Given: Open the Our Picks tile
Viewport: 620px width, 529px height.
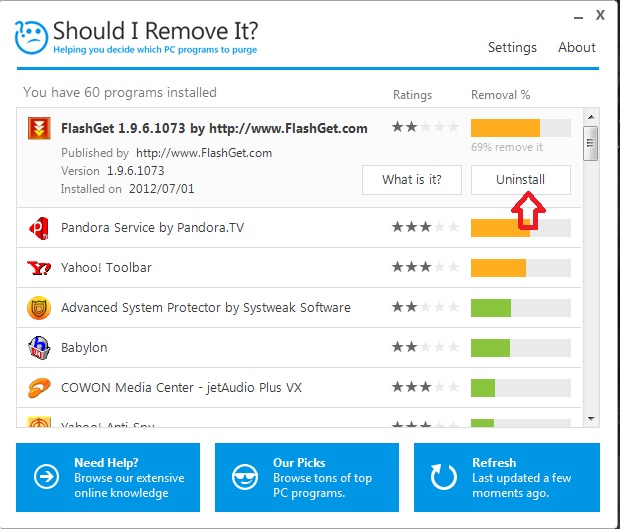Looking at the screenshot, I should (x=307, y=477).
